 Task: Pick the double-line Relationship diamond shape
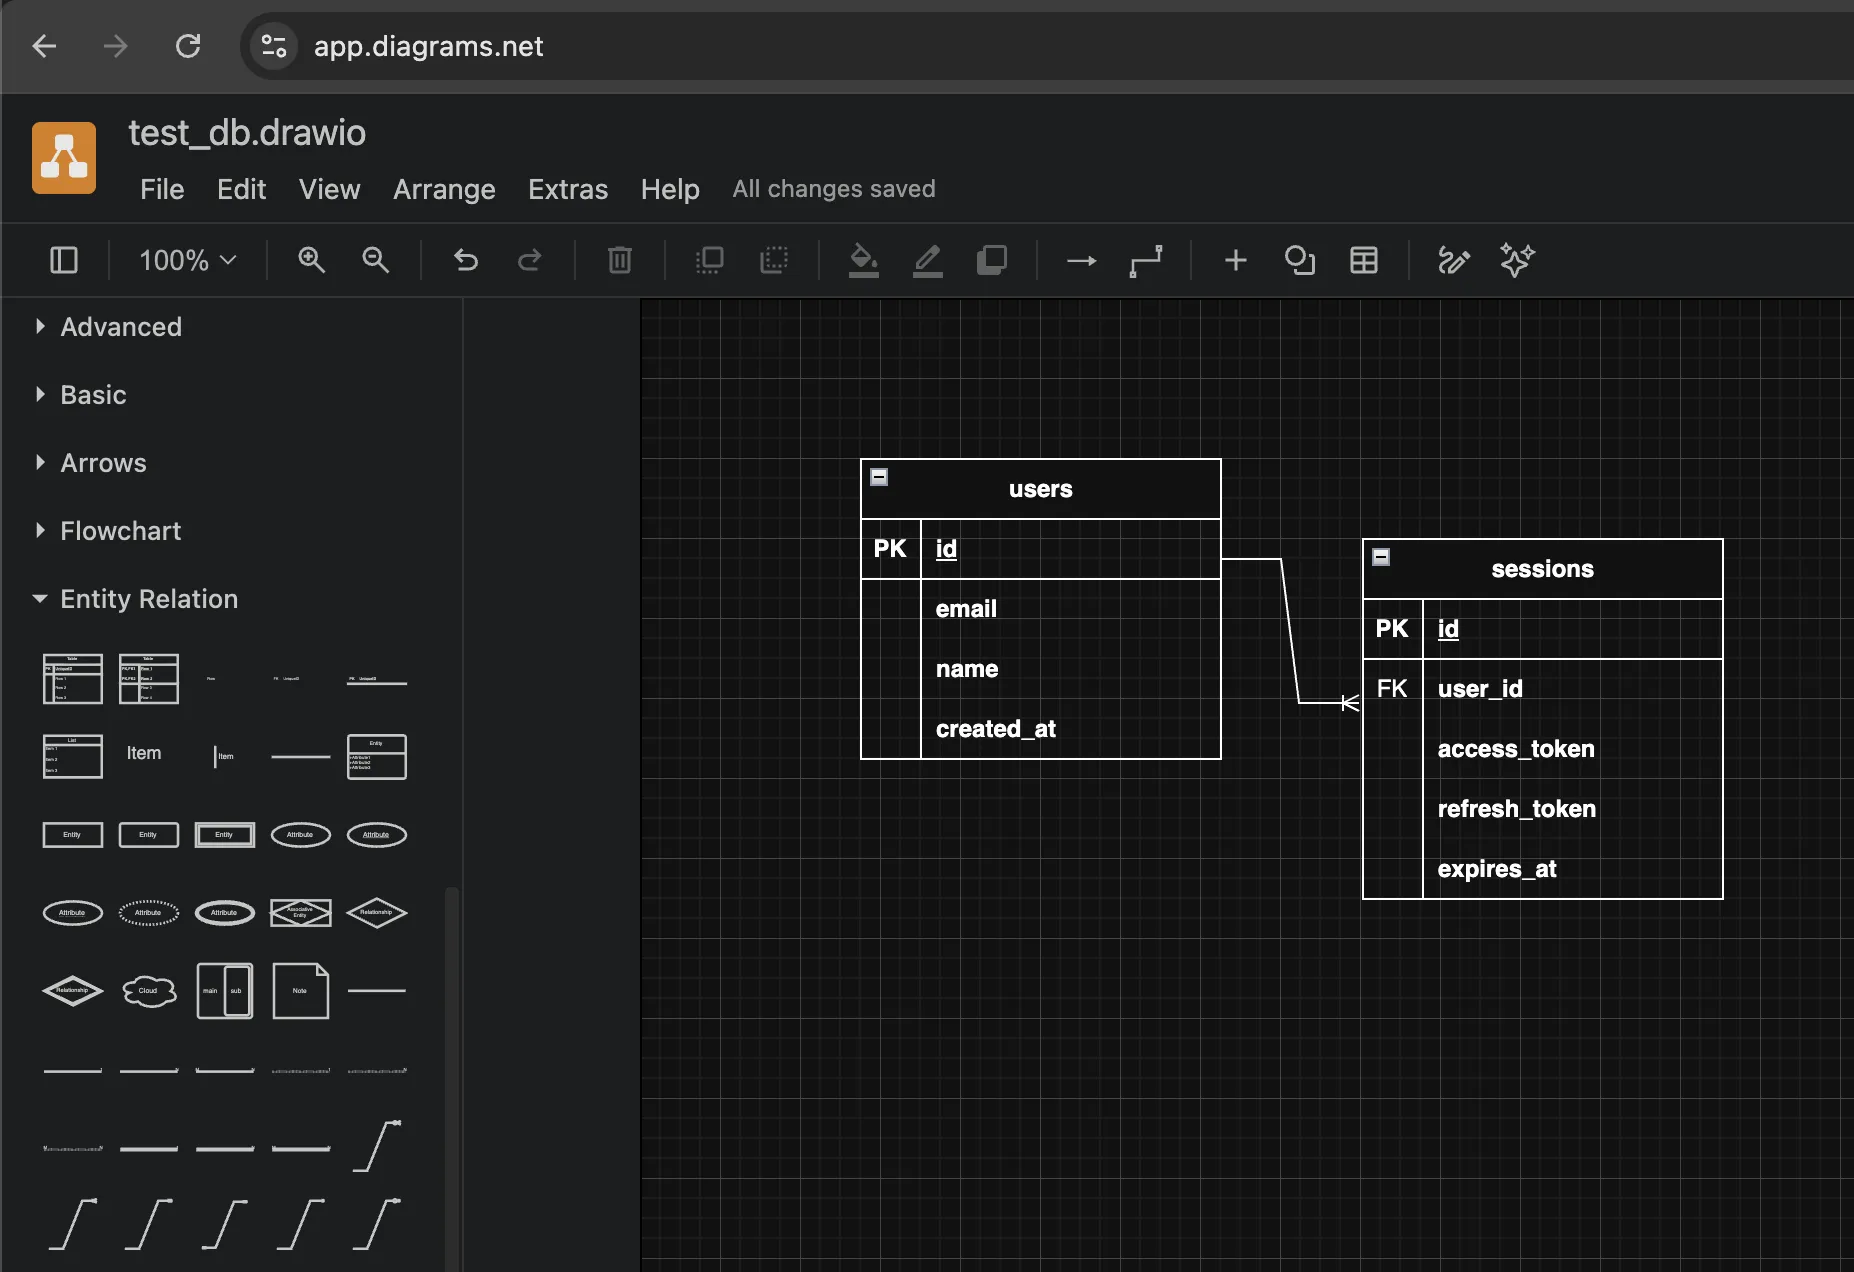pyautogui.click(x=73, y=991)
